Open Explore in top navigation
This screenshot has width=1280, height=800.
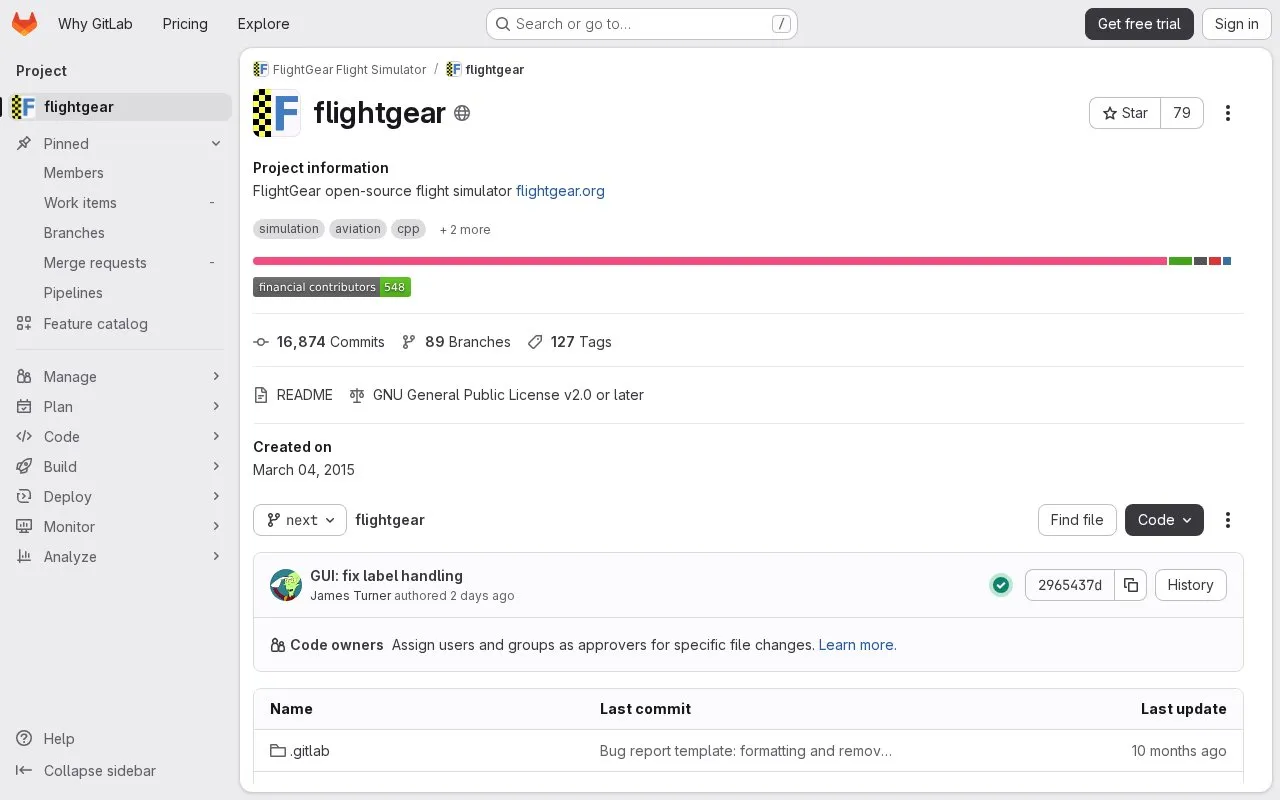click(x=263, y=24)
